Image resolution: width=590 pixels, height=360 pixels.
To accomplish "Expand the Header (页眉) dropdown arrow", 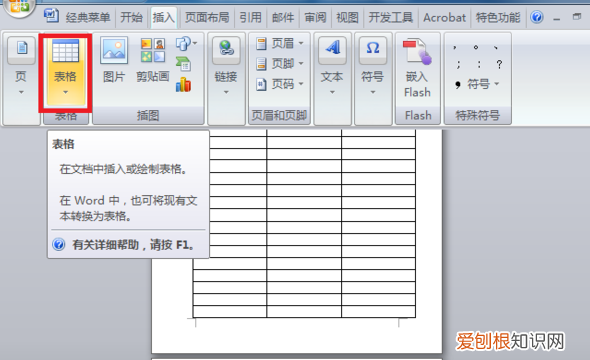I will [301, 43].
